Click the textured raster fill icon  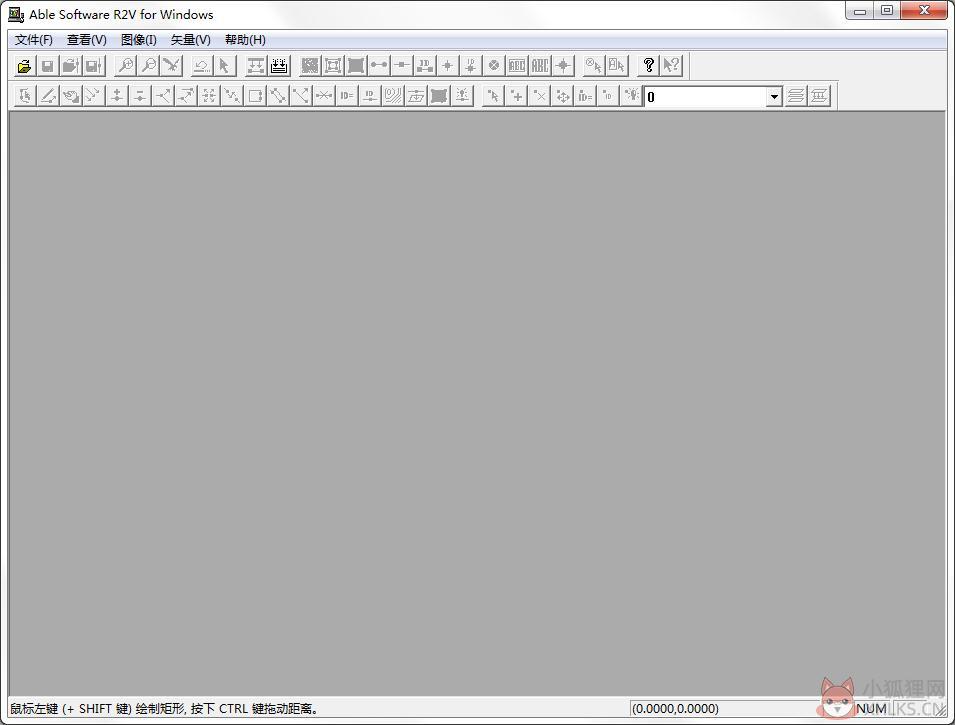pyautogui.click(x=309, y=65)
